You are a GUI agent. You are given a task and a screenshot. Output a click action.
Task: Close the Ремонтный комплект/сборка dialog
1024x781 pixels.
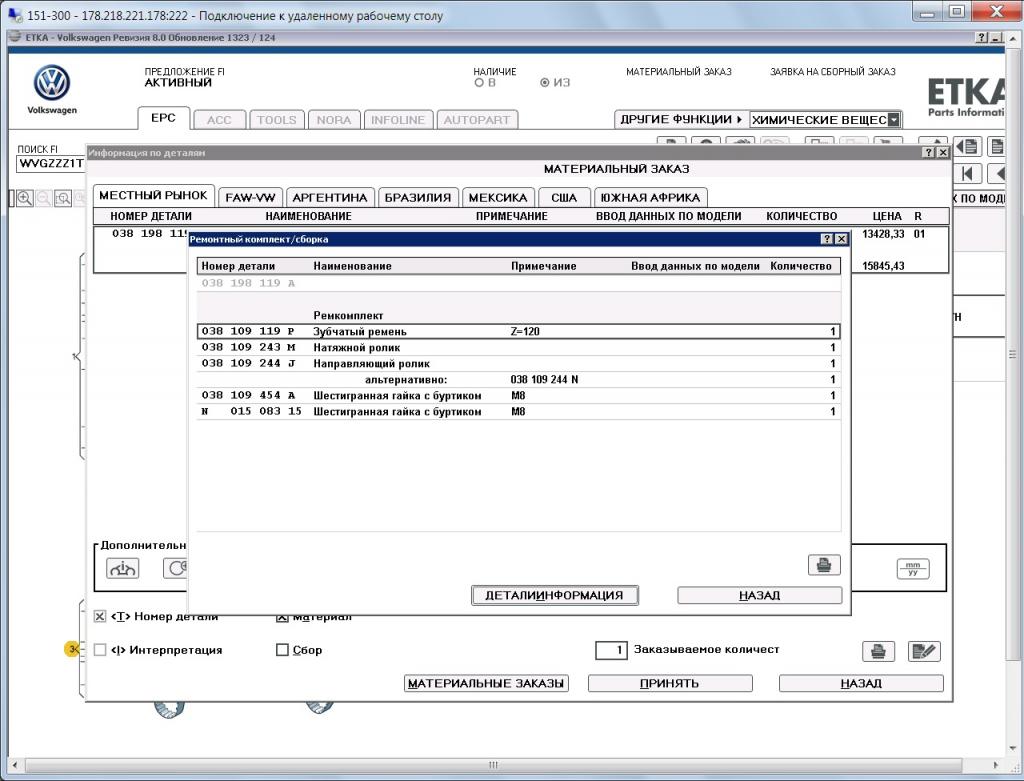842,239
